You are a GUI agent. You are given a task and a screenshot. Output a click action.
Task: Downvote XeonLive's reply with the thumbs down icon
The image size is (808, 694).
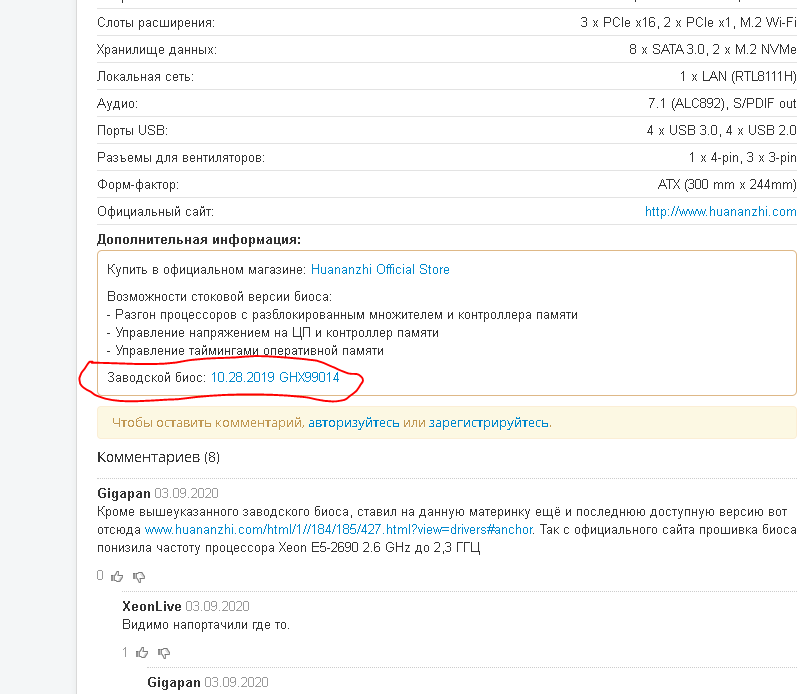click(165, 652)
